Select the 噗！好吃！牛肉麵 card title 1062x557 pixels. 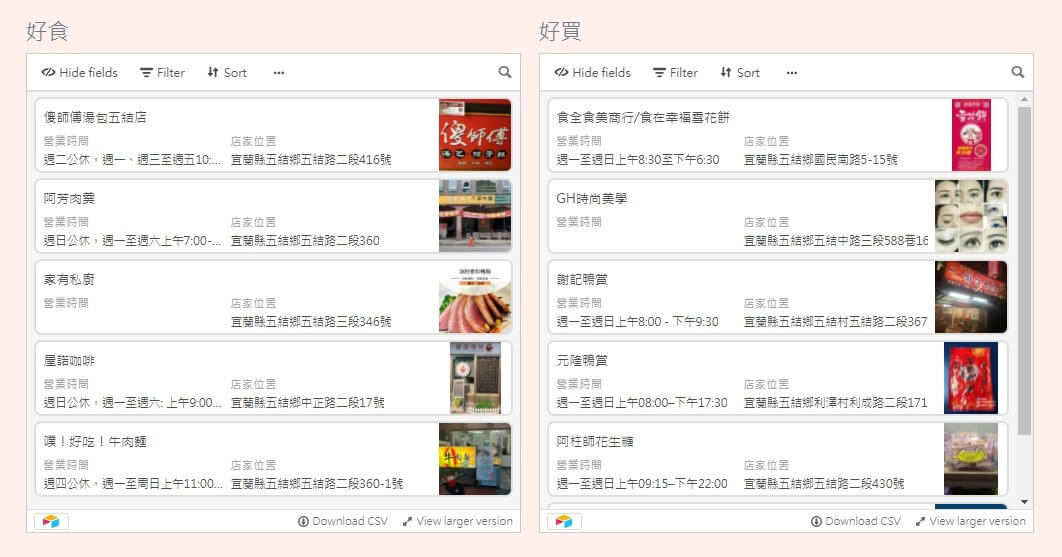[95, 441]
